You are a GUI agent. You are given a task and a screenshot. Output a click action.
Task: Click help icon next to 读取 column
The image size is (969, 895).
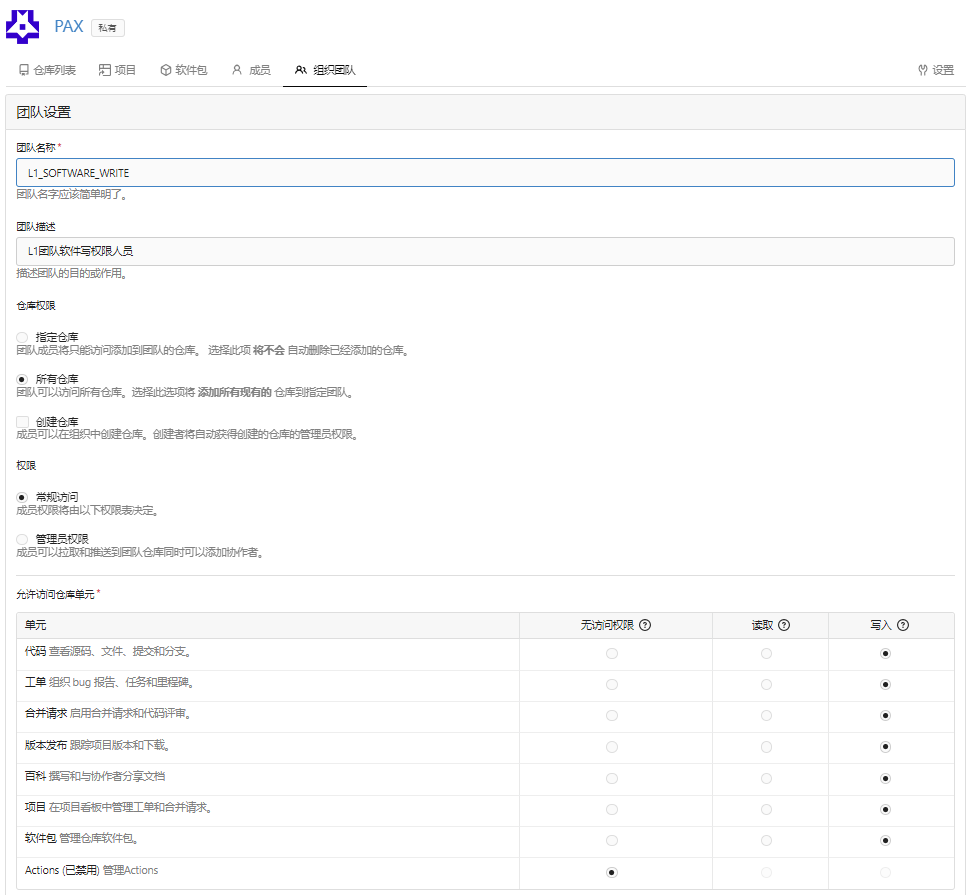(x=784, y=625)
